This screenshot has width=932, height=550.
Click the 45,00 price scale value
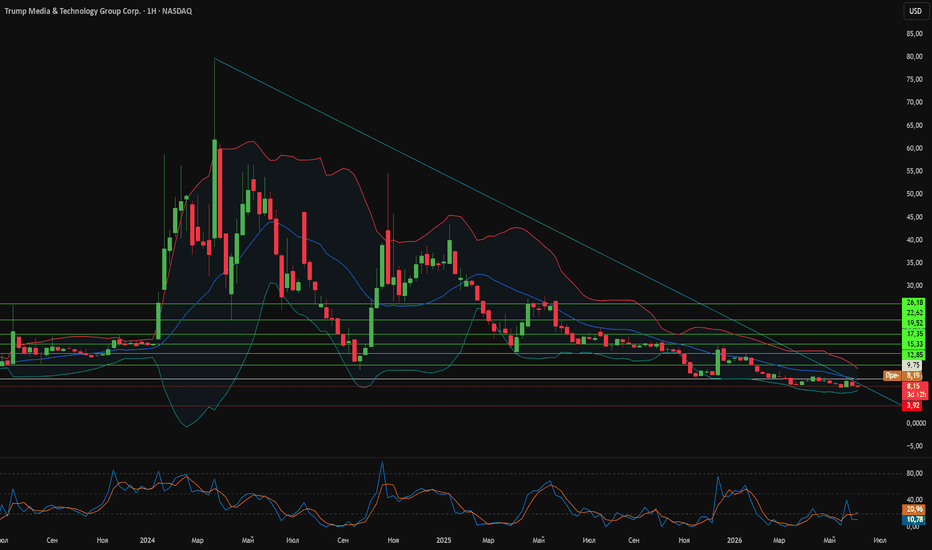[914, 217]
